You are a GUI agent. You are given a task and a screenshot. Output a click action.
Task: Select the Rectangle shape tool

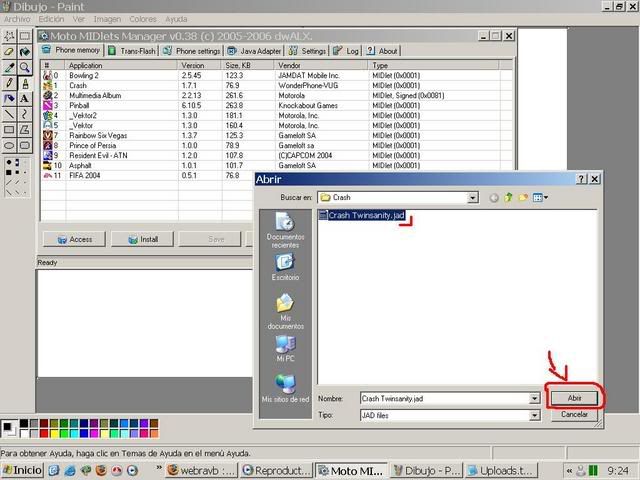click(9, 130)
